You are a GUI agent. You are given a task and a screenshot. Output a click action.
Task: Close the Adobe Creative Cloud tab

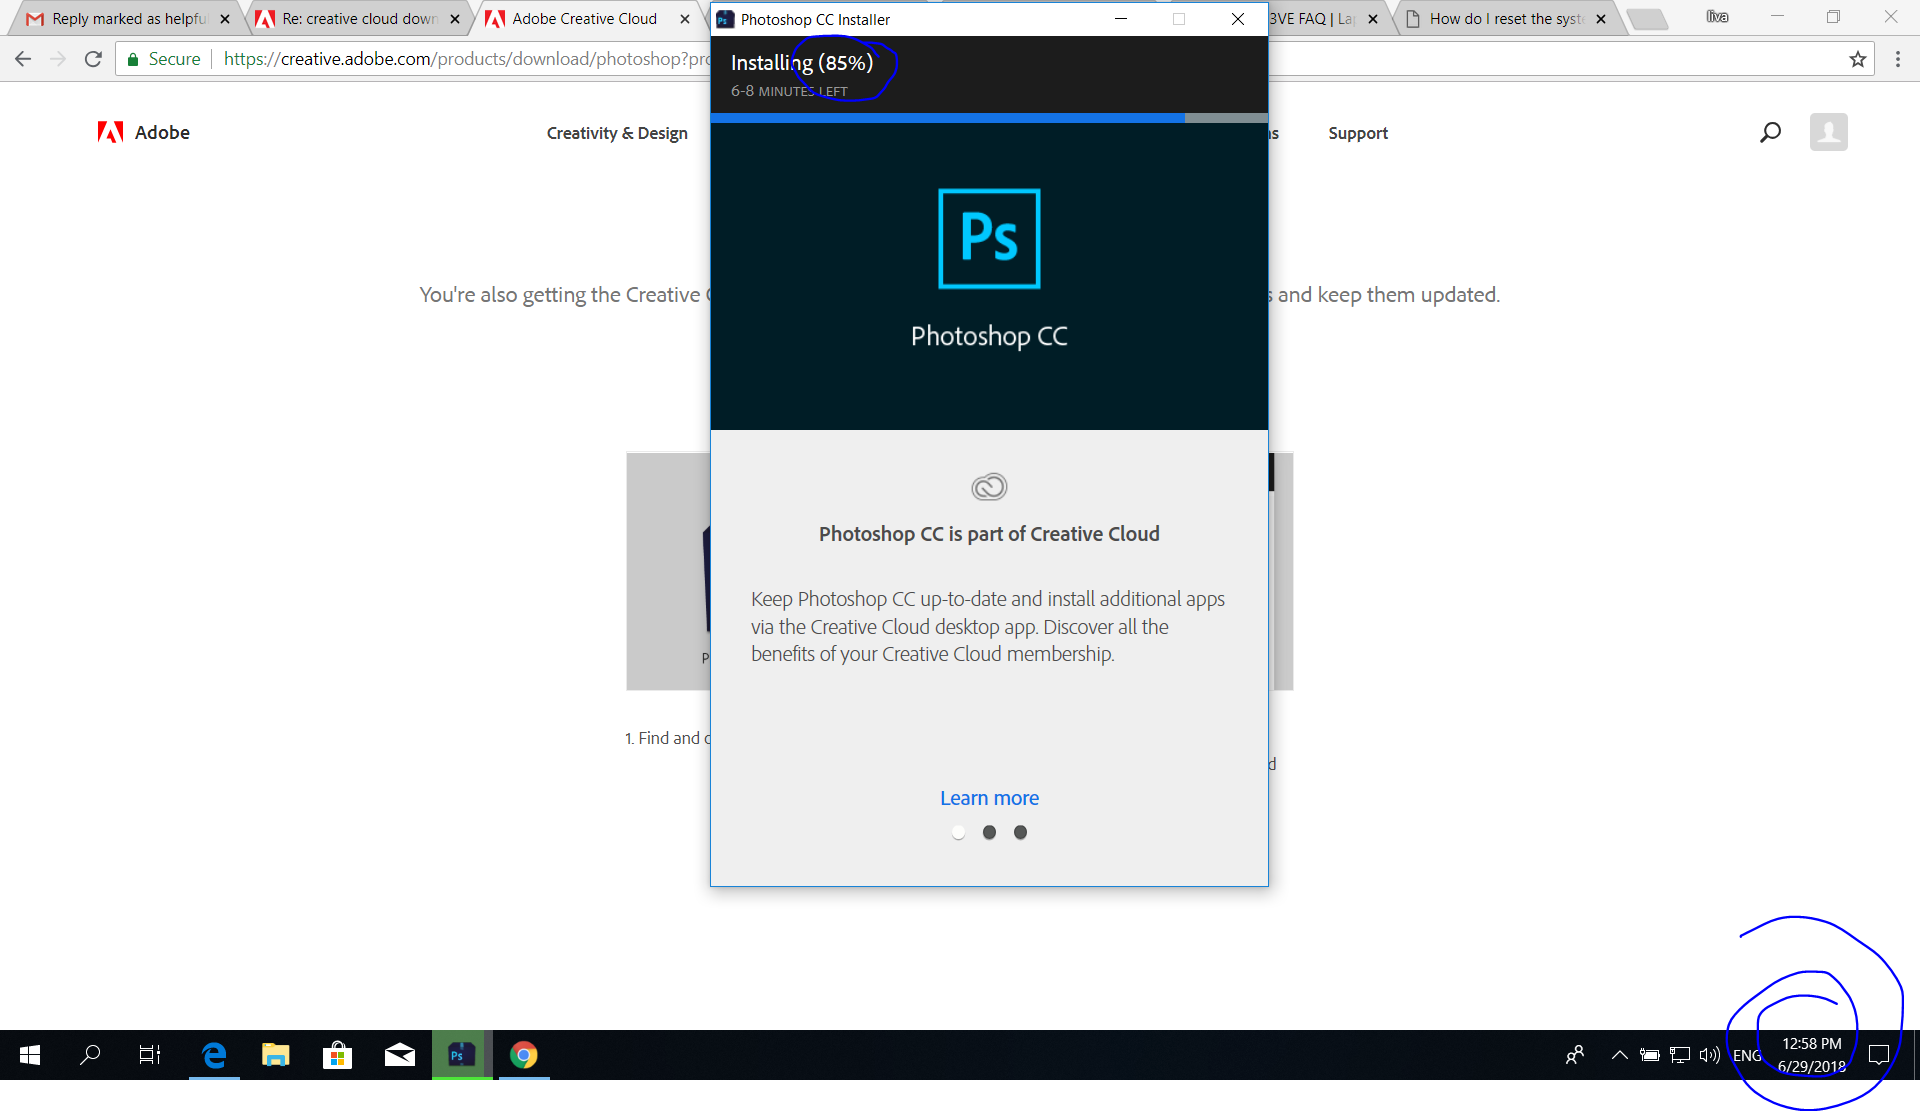[685, 19]
